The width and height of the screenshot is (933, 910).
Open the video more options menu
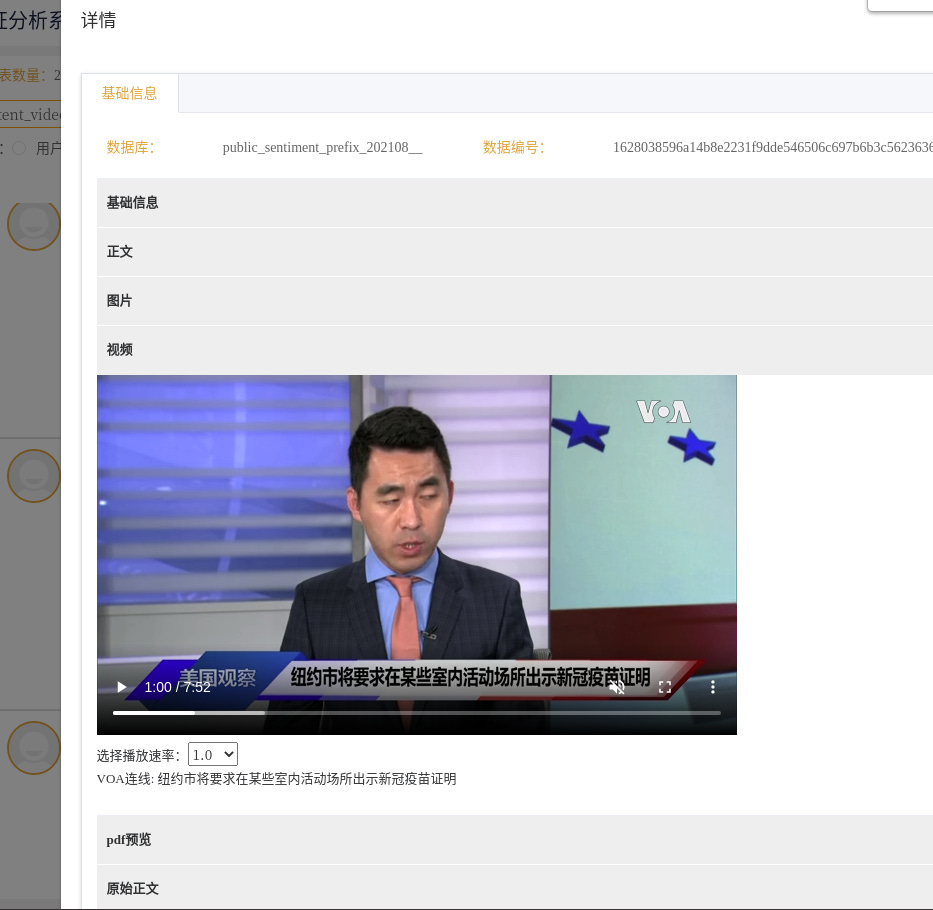click(x=713, y=687)
